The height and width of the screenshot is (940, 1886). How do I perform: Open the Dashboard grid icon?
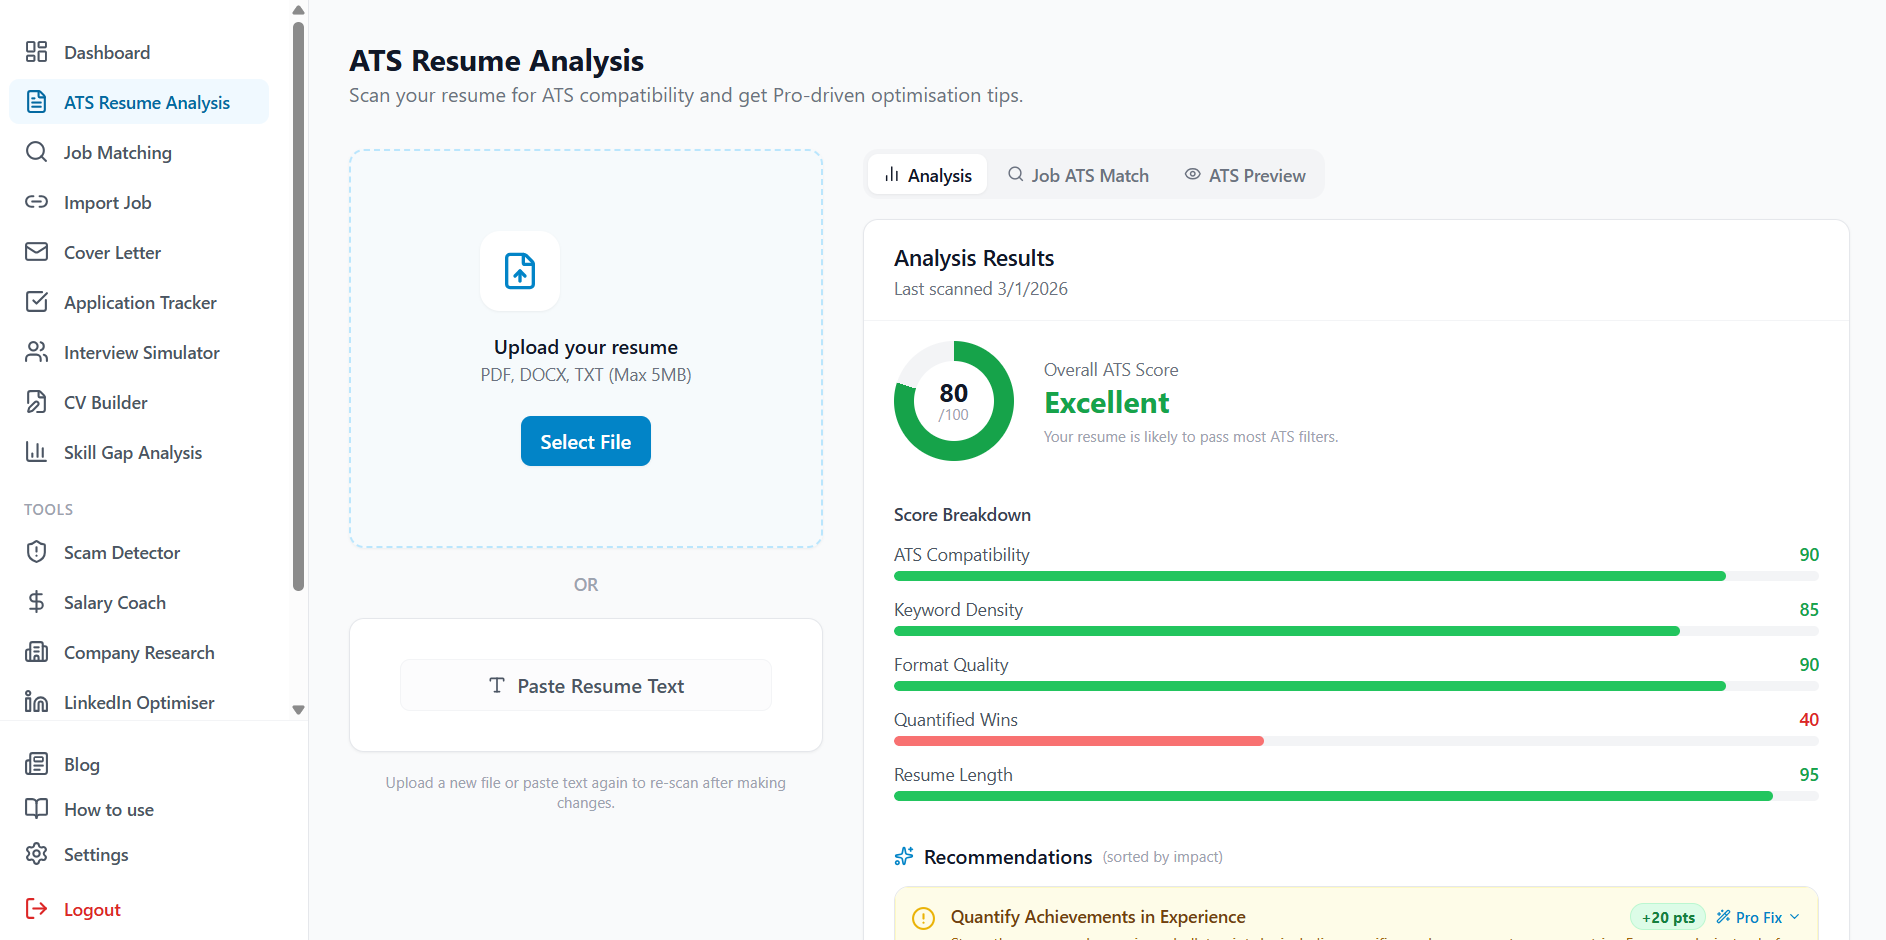[37, 52]
